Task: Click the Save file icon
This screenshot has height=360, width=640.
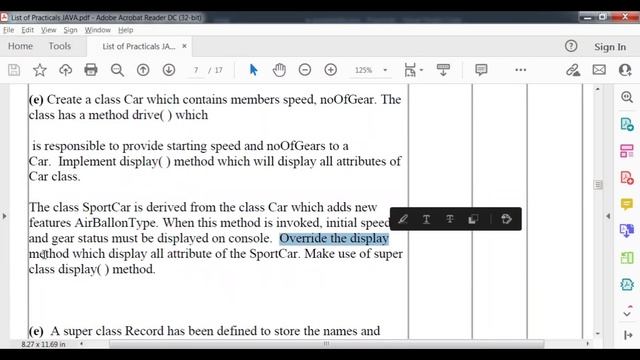Action: coord(14,70)
